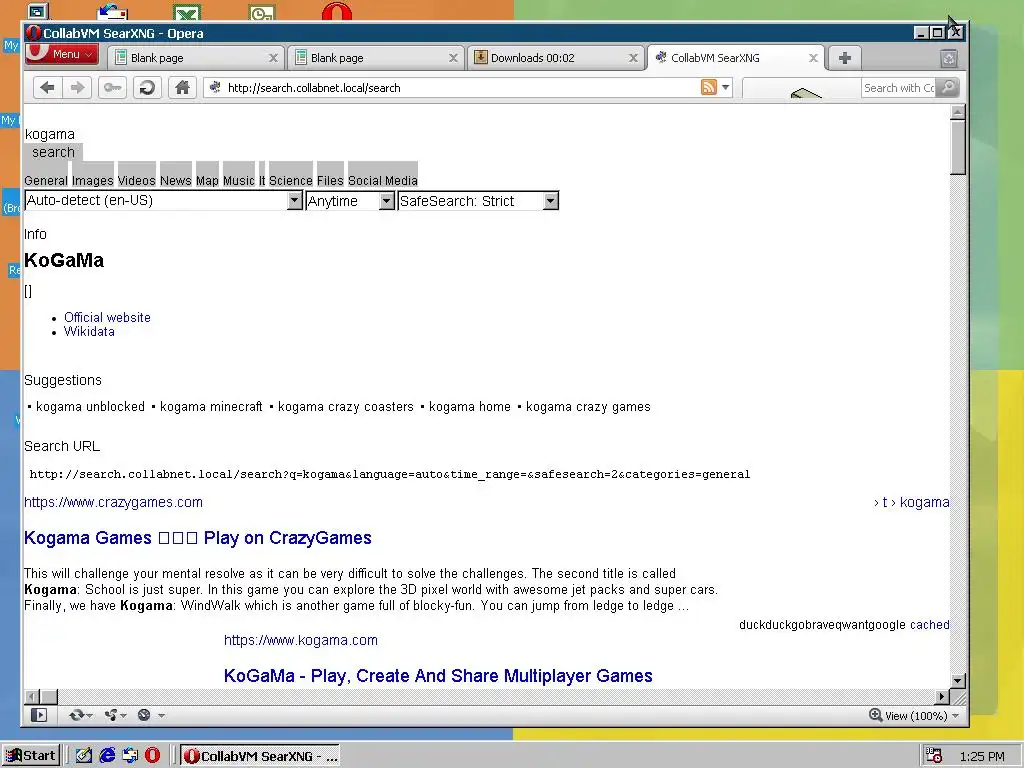1024x768 pixels.
Task: Launch Internet Explorer from Quick Launch
Action: coord(106,756)
